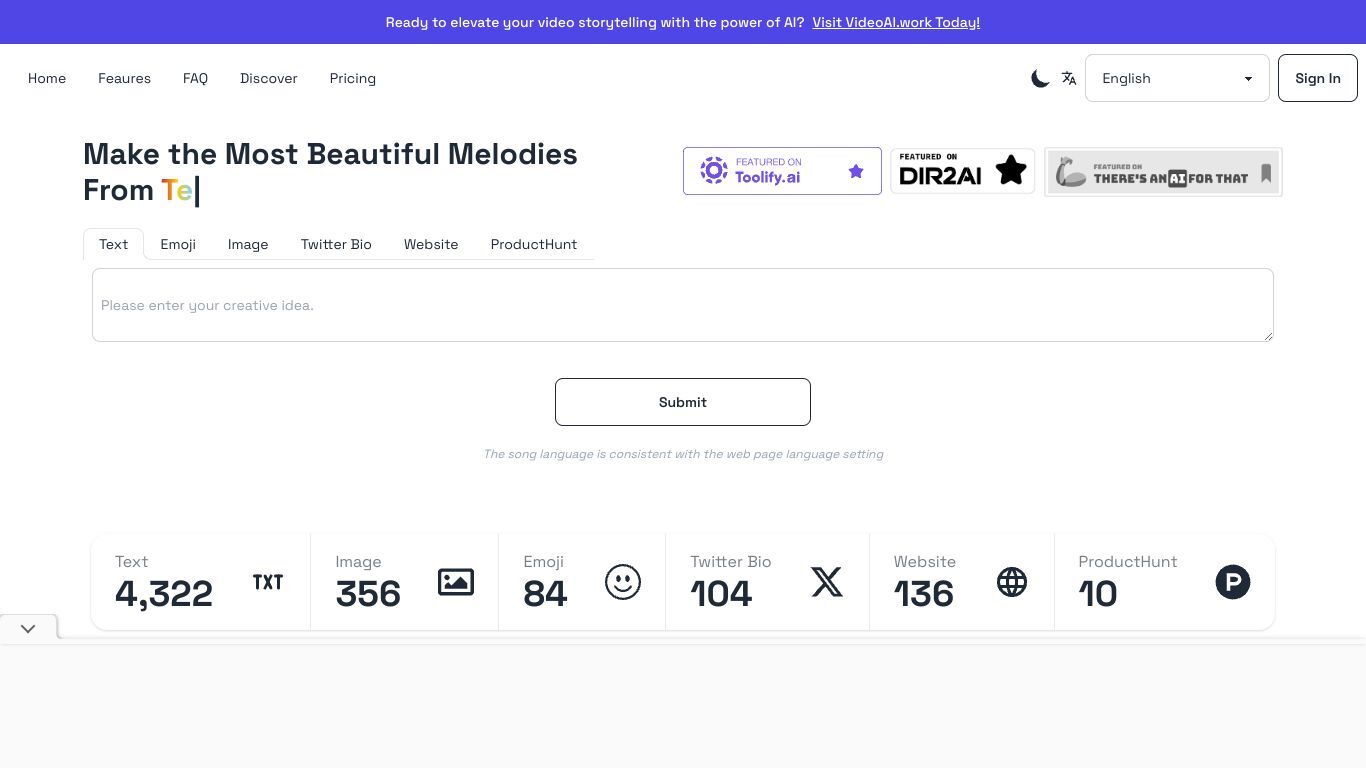Open the DIR2AI featured badge
This screenshot has width=1366, height=768.
962,171
